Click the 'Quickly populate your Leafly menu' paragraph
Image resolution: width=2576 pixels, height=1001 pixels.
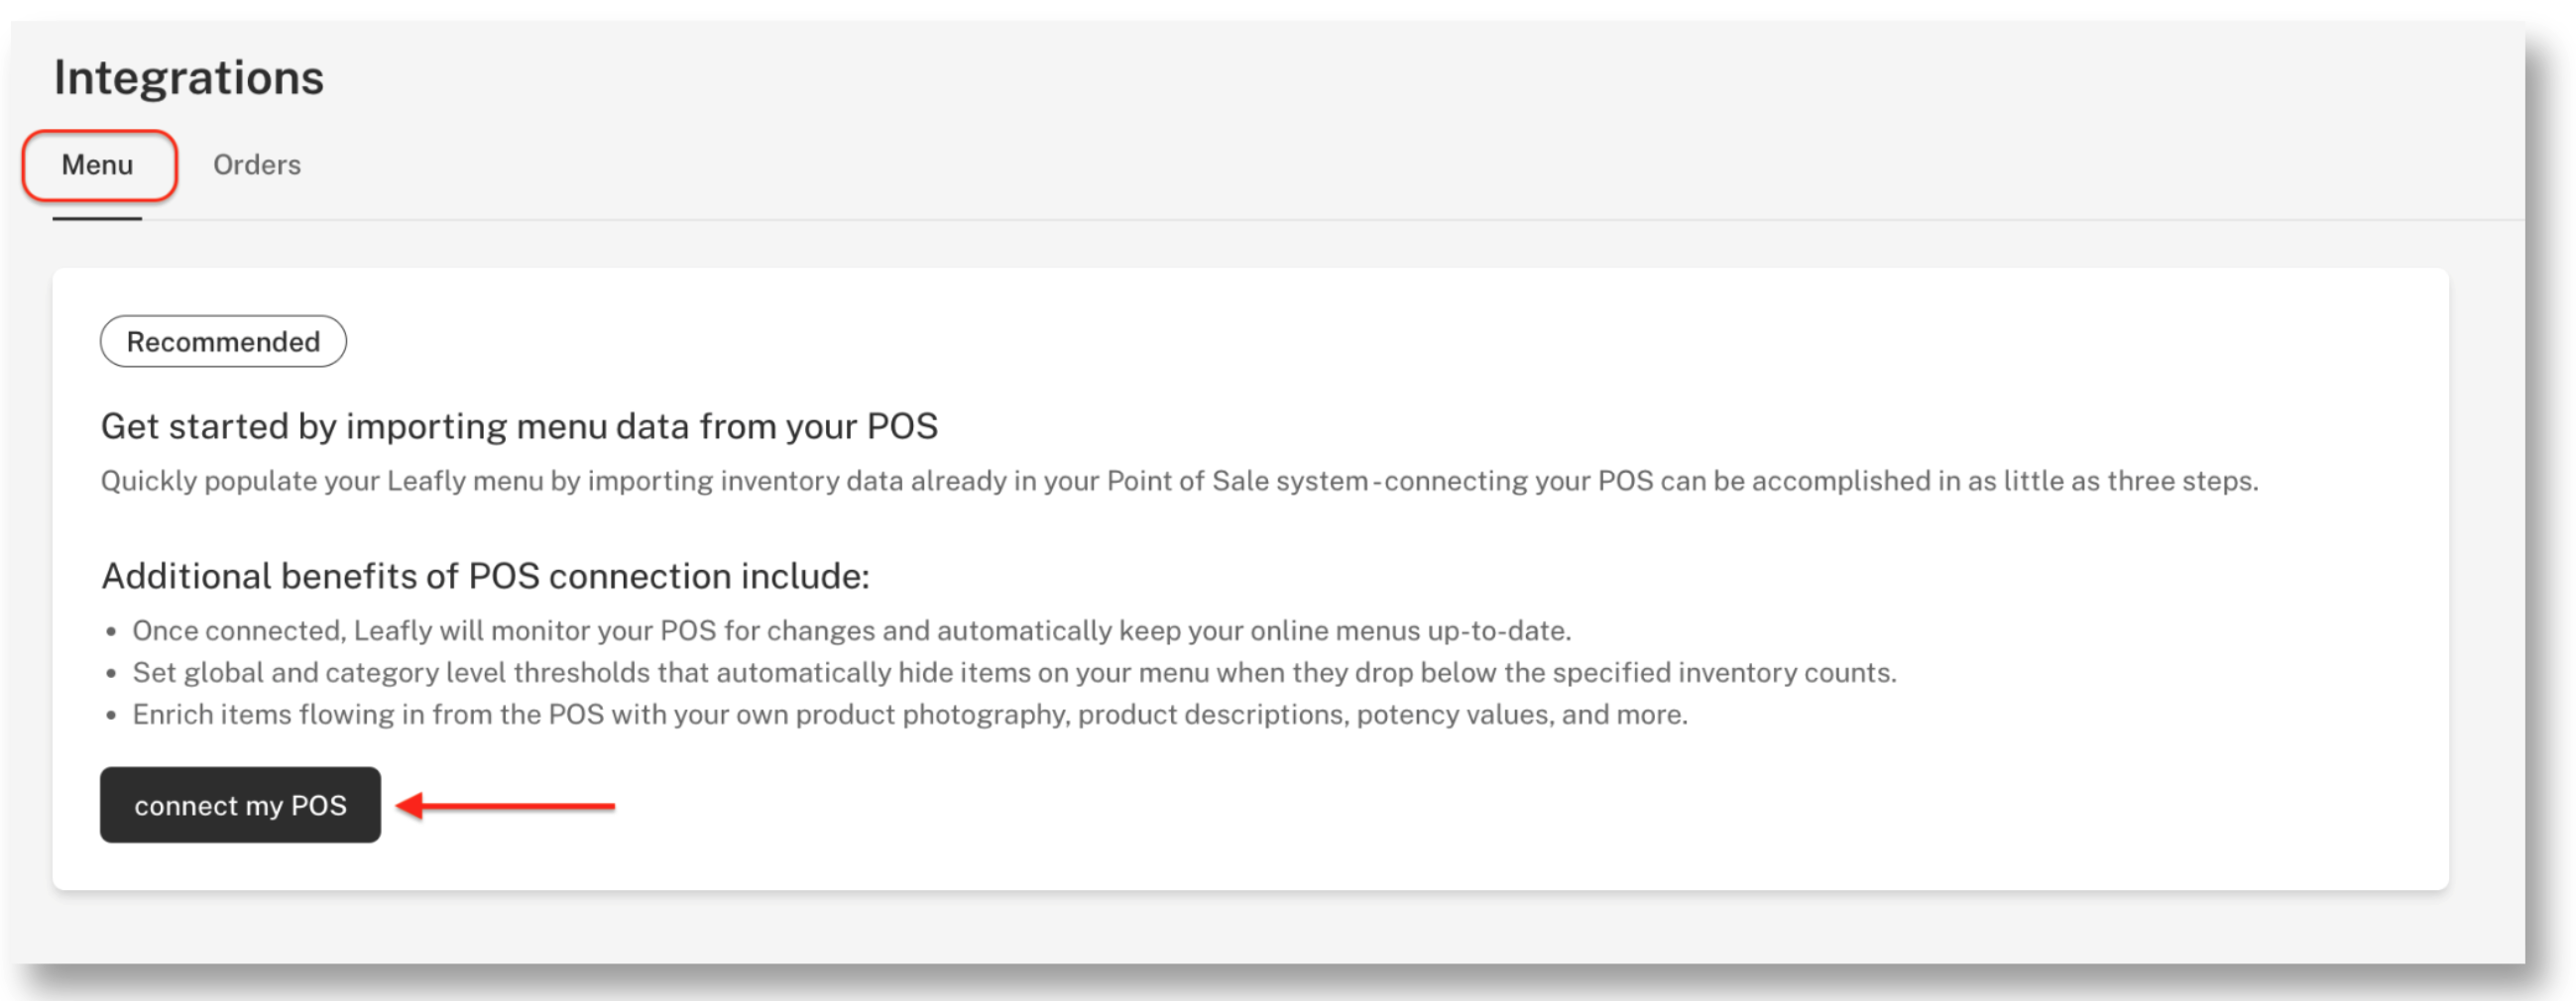pyautogui.click(x=1179, y=481)
